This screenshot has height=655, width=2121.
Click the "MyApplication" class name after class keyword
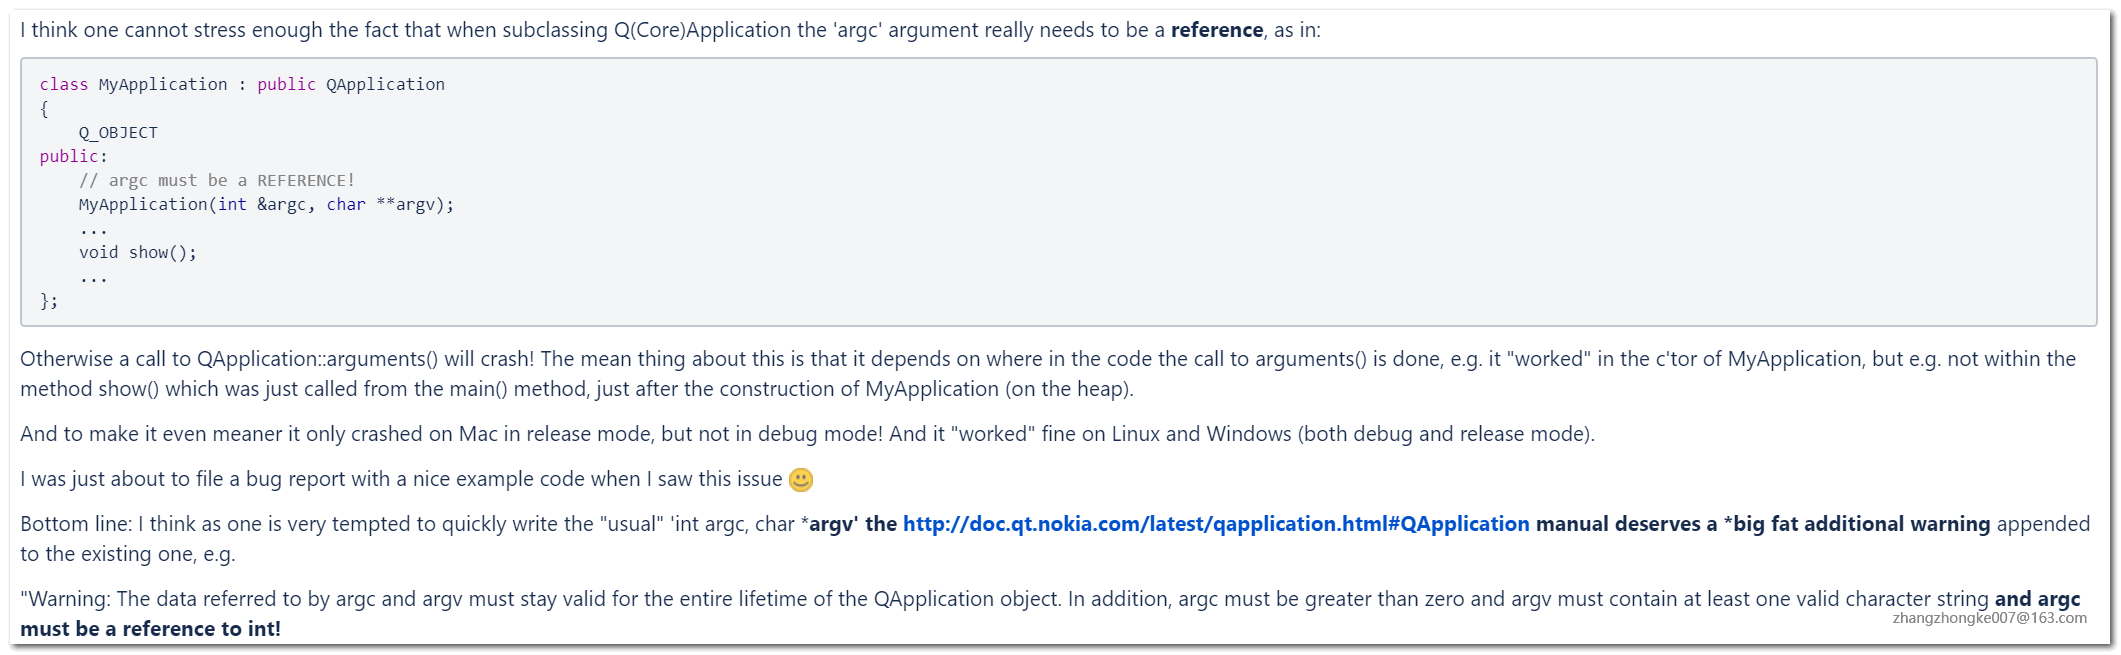163,85
